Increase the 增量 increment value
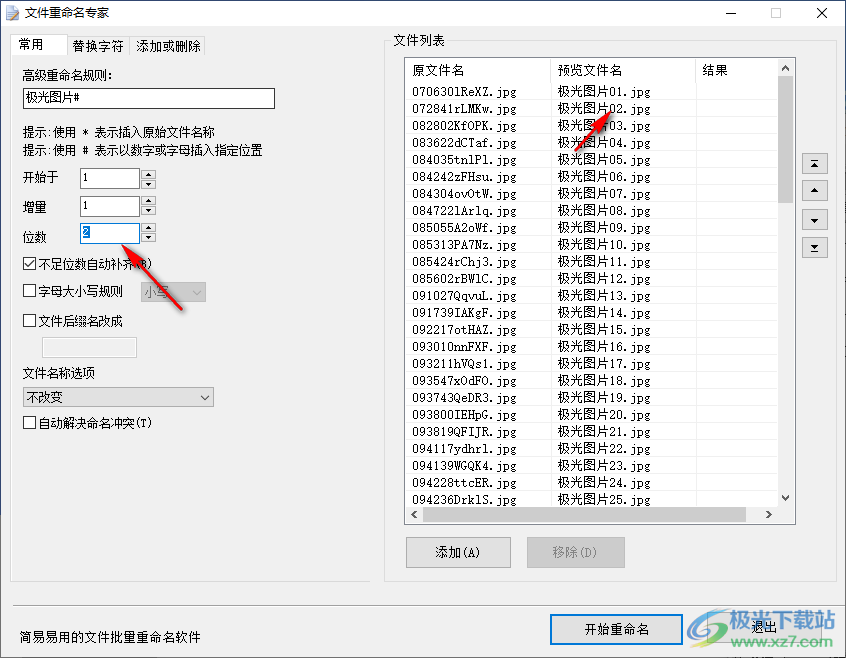Screen dimensions: 846x658 [148, 201]
